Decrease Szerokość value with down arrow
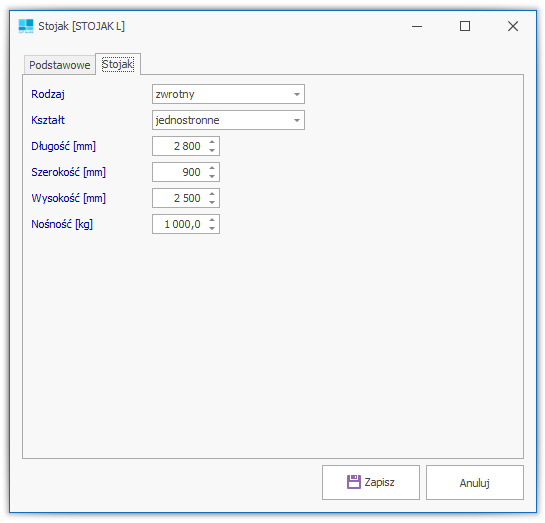The image size is (545, 523). tap(212, 177)
